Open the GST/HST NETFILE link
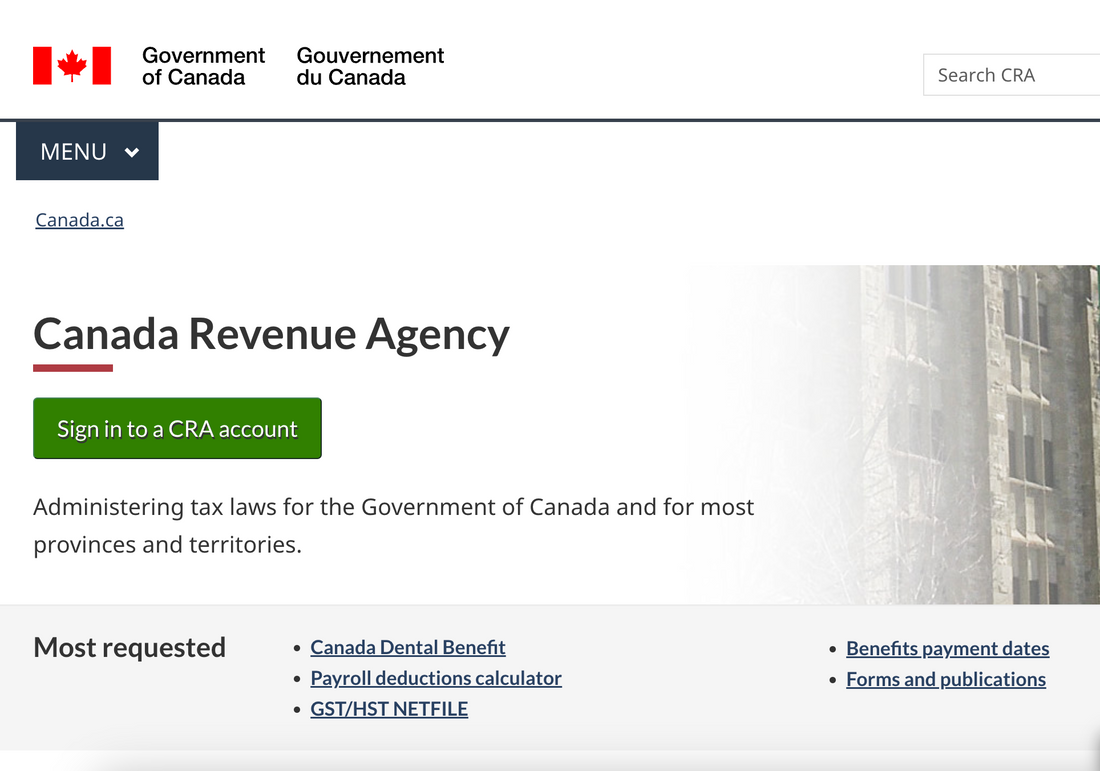This screenshot has width=1100, height=771. [x=389, y=709]
